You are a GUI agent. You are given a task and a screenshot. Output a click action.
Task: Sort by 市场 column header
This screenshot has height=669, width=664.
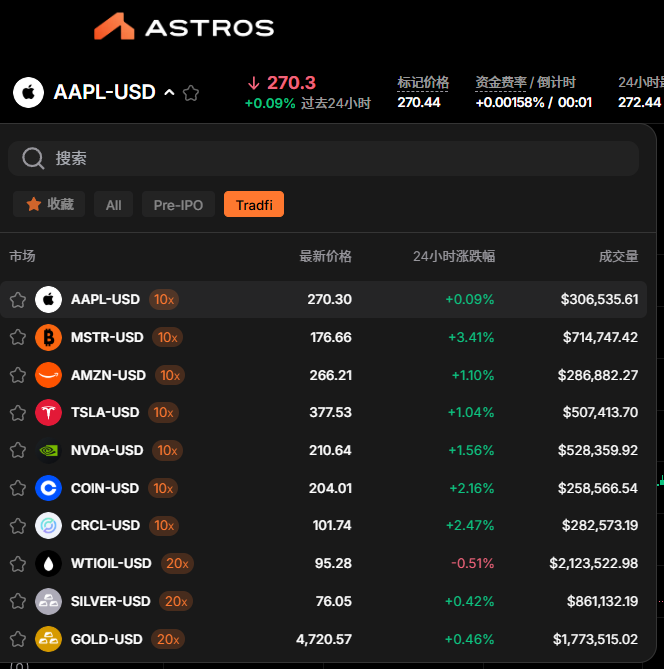pyautogui.click(x=22, y=256)
